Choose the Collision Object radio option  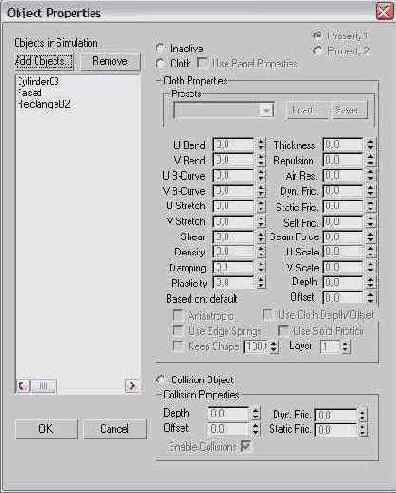pyautogui.click(x=161, y=380)
